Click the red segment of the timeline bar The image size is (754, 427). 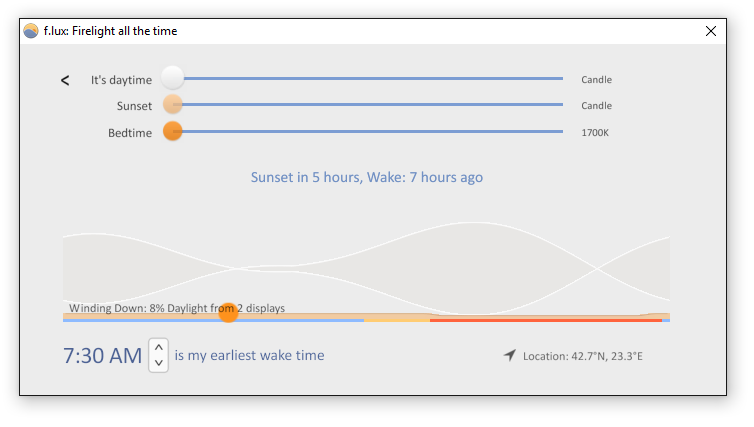[546, 320]
